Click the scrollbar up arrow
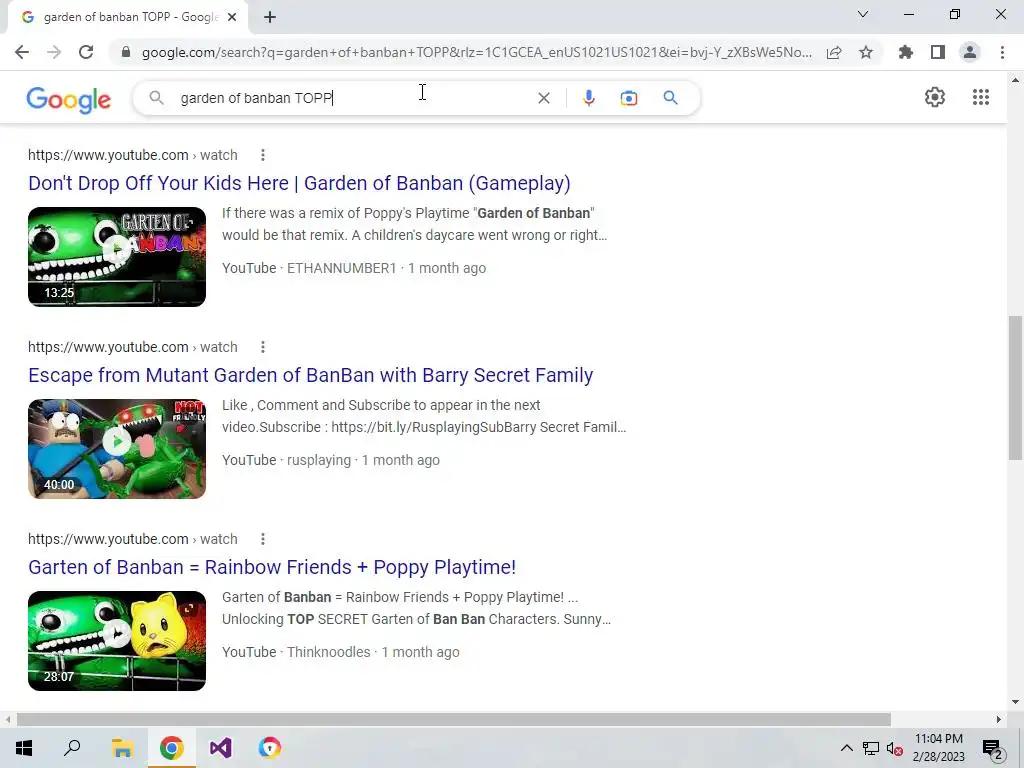The width and height of the screenshot is (1024, 768). coord(1015,80)
